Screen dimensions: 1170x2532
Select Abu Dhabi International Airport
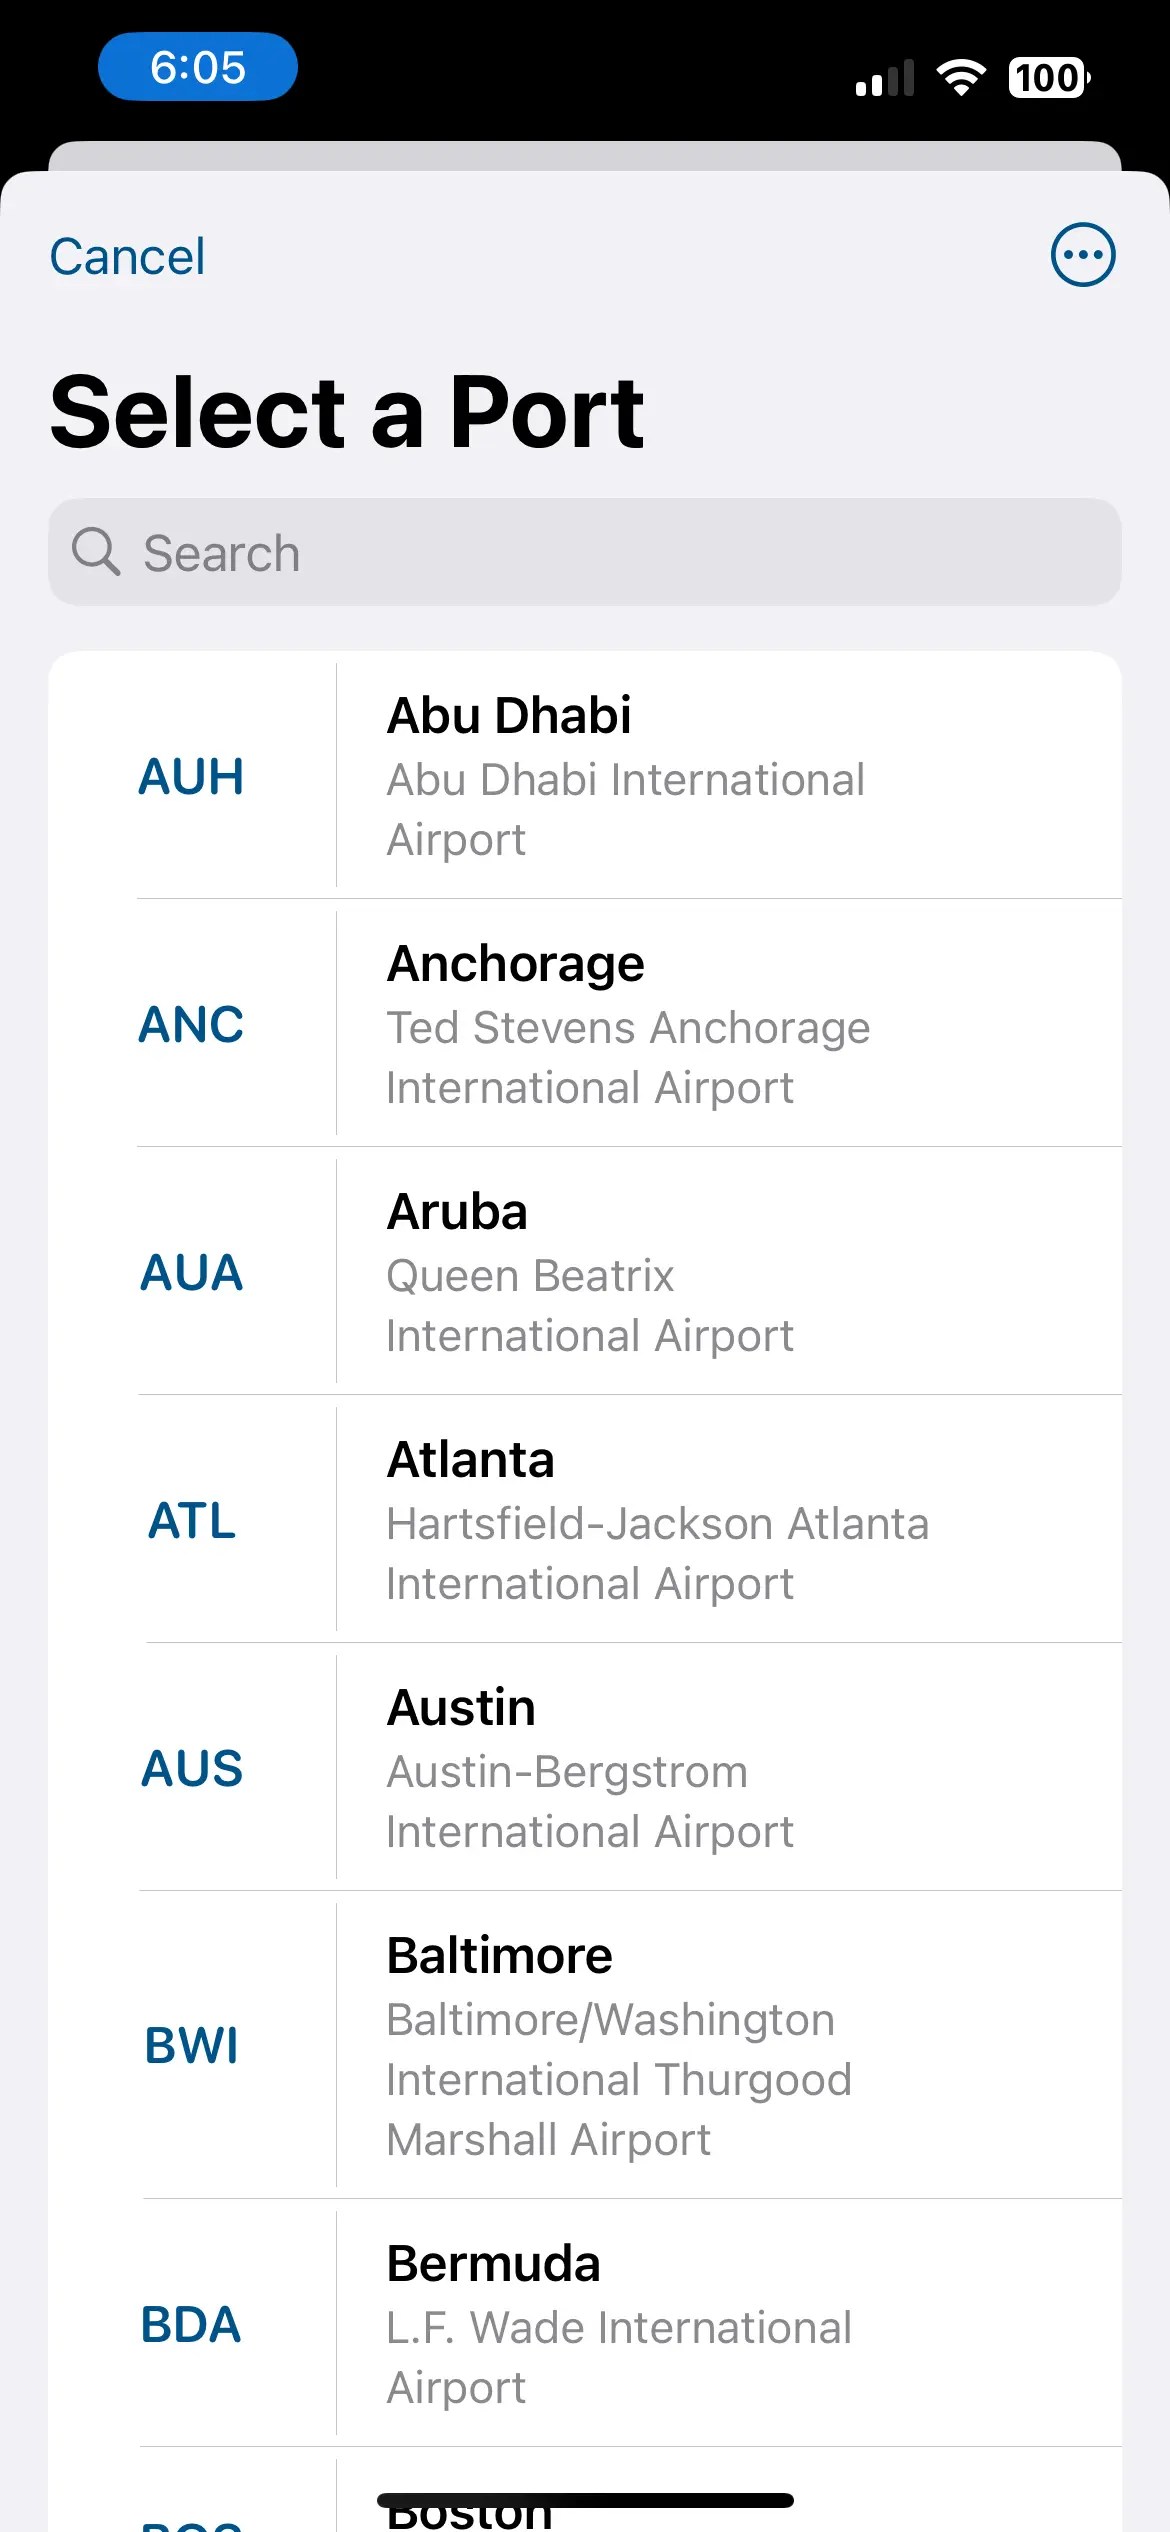click(x=585, y=775)
